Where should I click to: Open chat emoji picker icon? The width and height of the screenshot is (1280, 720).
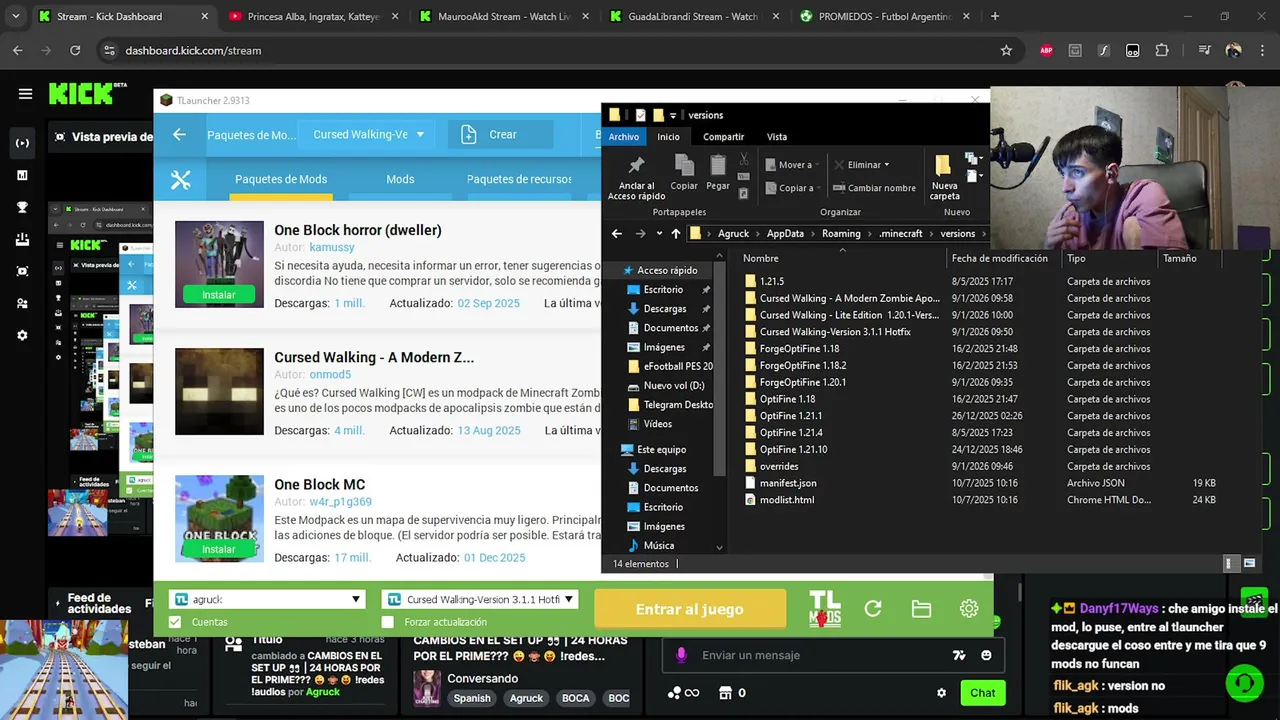click(x=986, y=655)
